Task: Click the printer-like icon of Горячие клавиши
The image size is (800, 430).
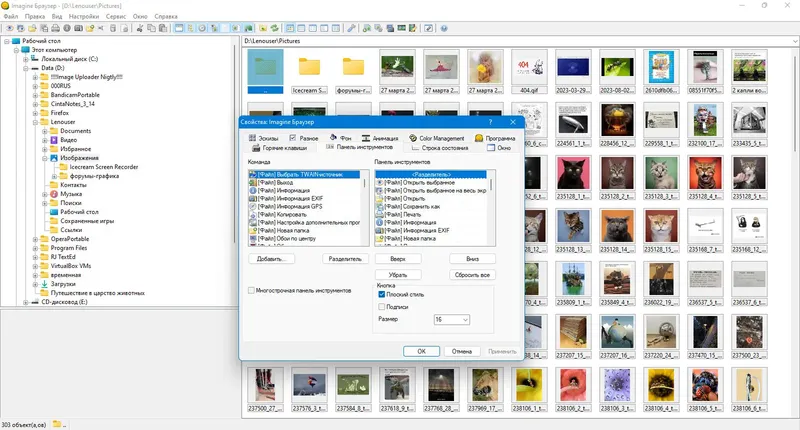Action: pyautogui.click(x=256, y=147)
